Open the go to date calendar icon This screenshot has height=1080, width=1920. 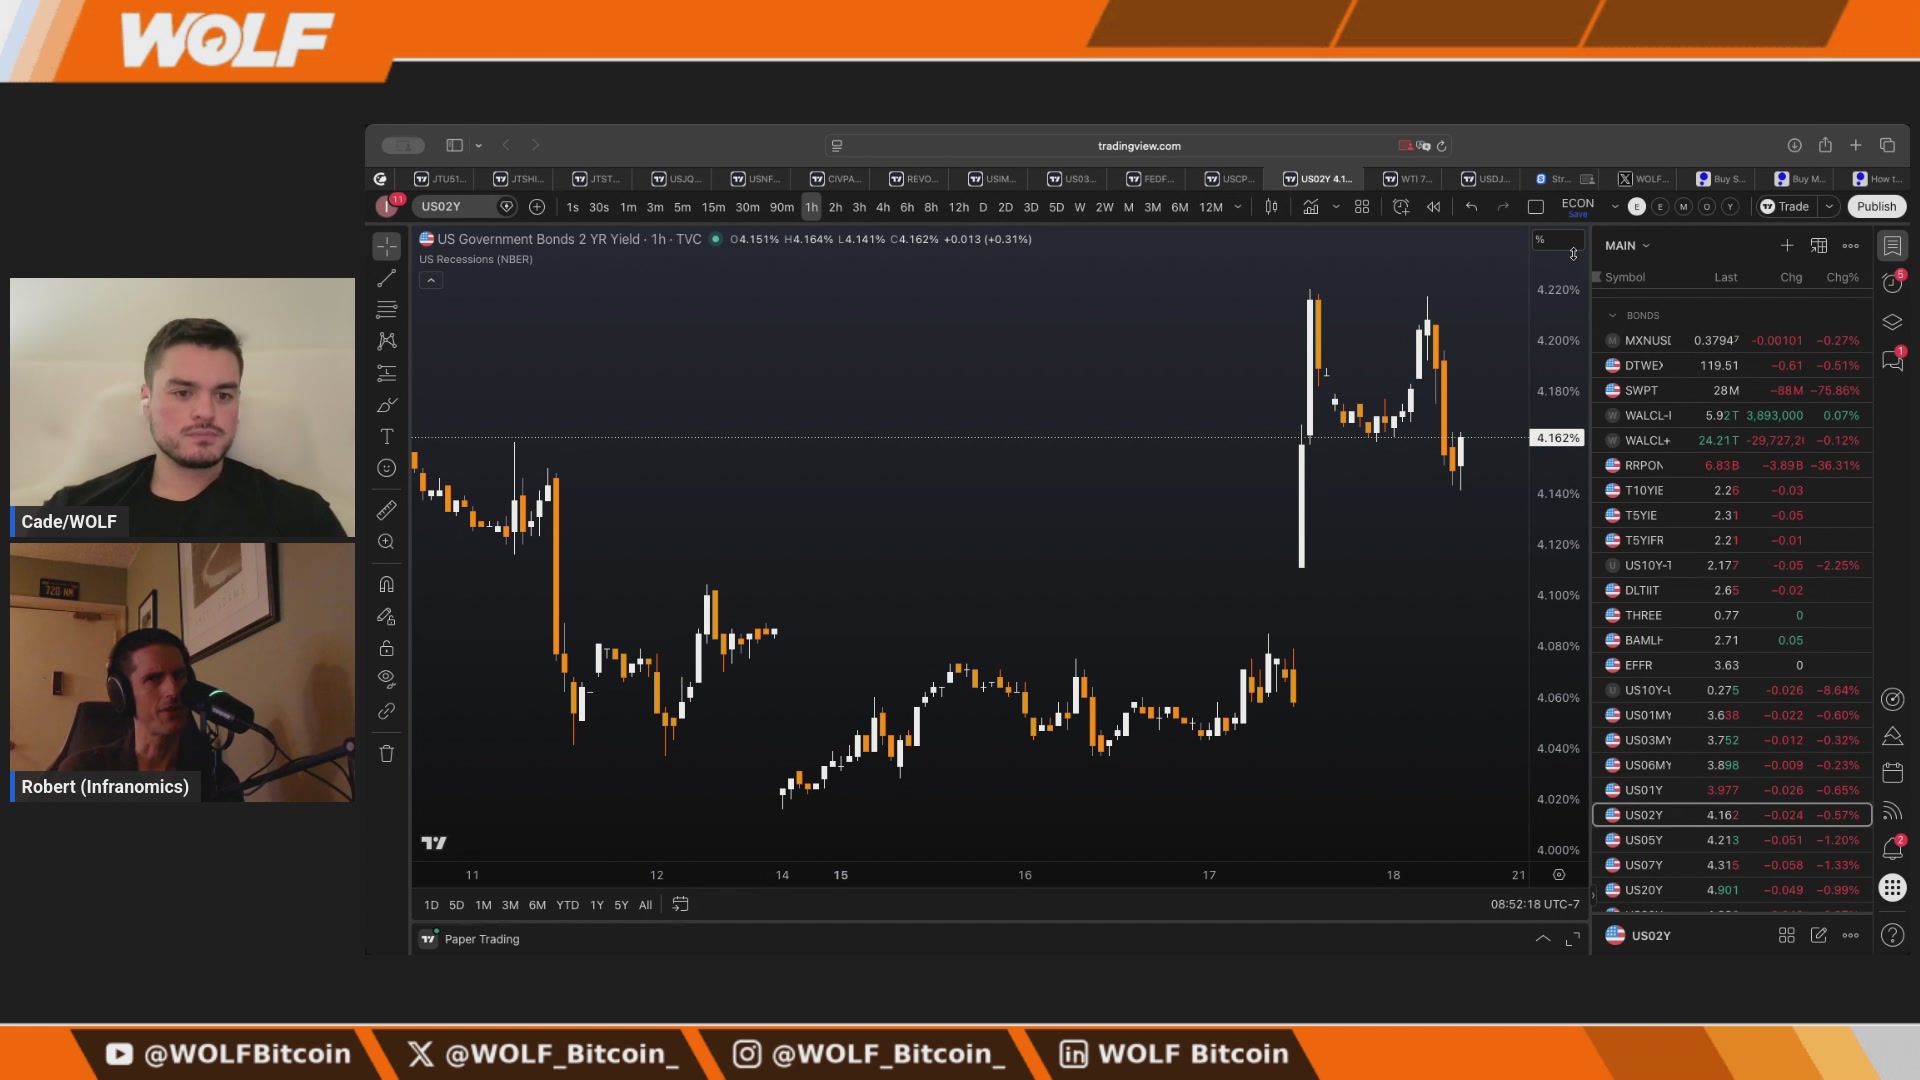point(680,904)
